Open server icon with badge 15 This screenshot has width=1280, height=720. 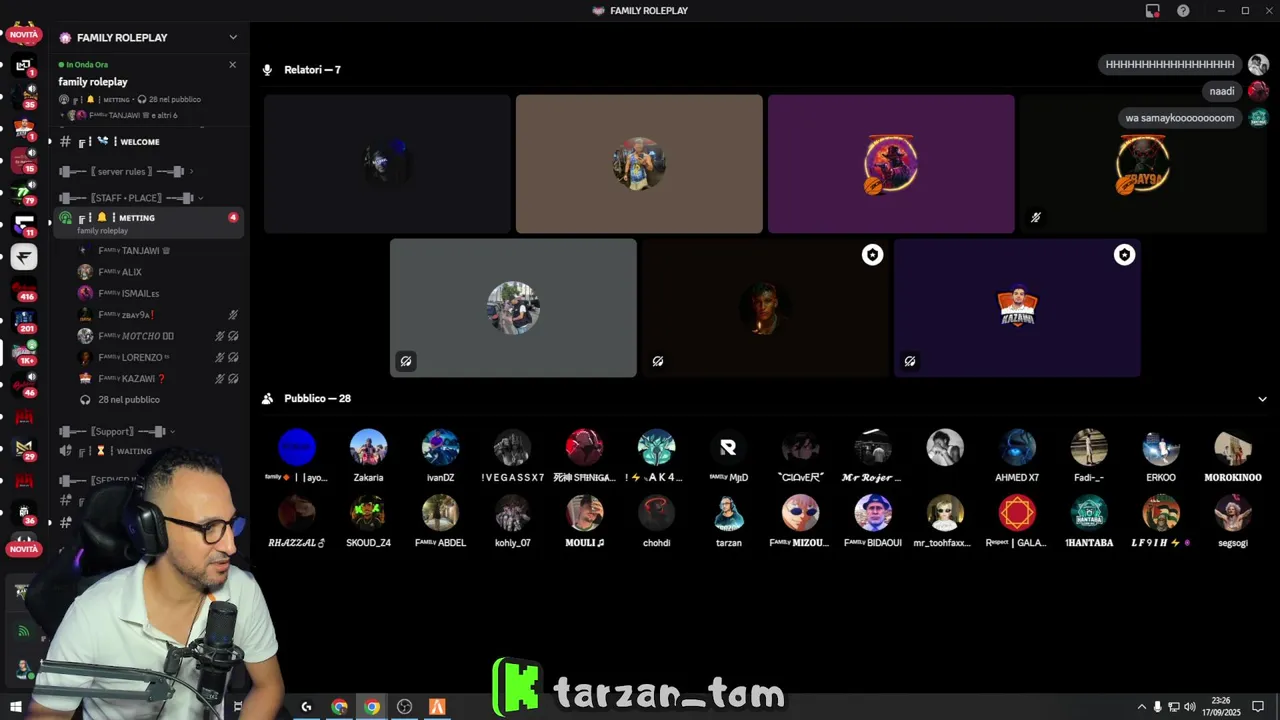point(25,162)
